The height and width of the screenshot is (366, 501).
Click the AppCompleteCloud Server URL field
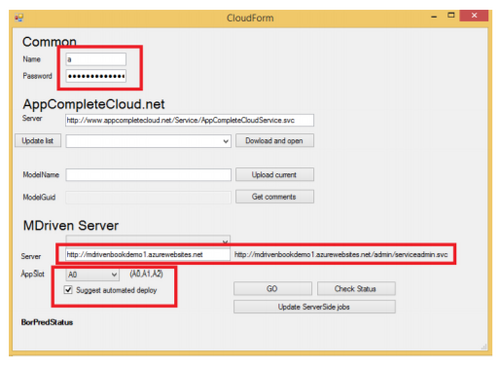coord(189,120)
